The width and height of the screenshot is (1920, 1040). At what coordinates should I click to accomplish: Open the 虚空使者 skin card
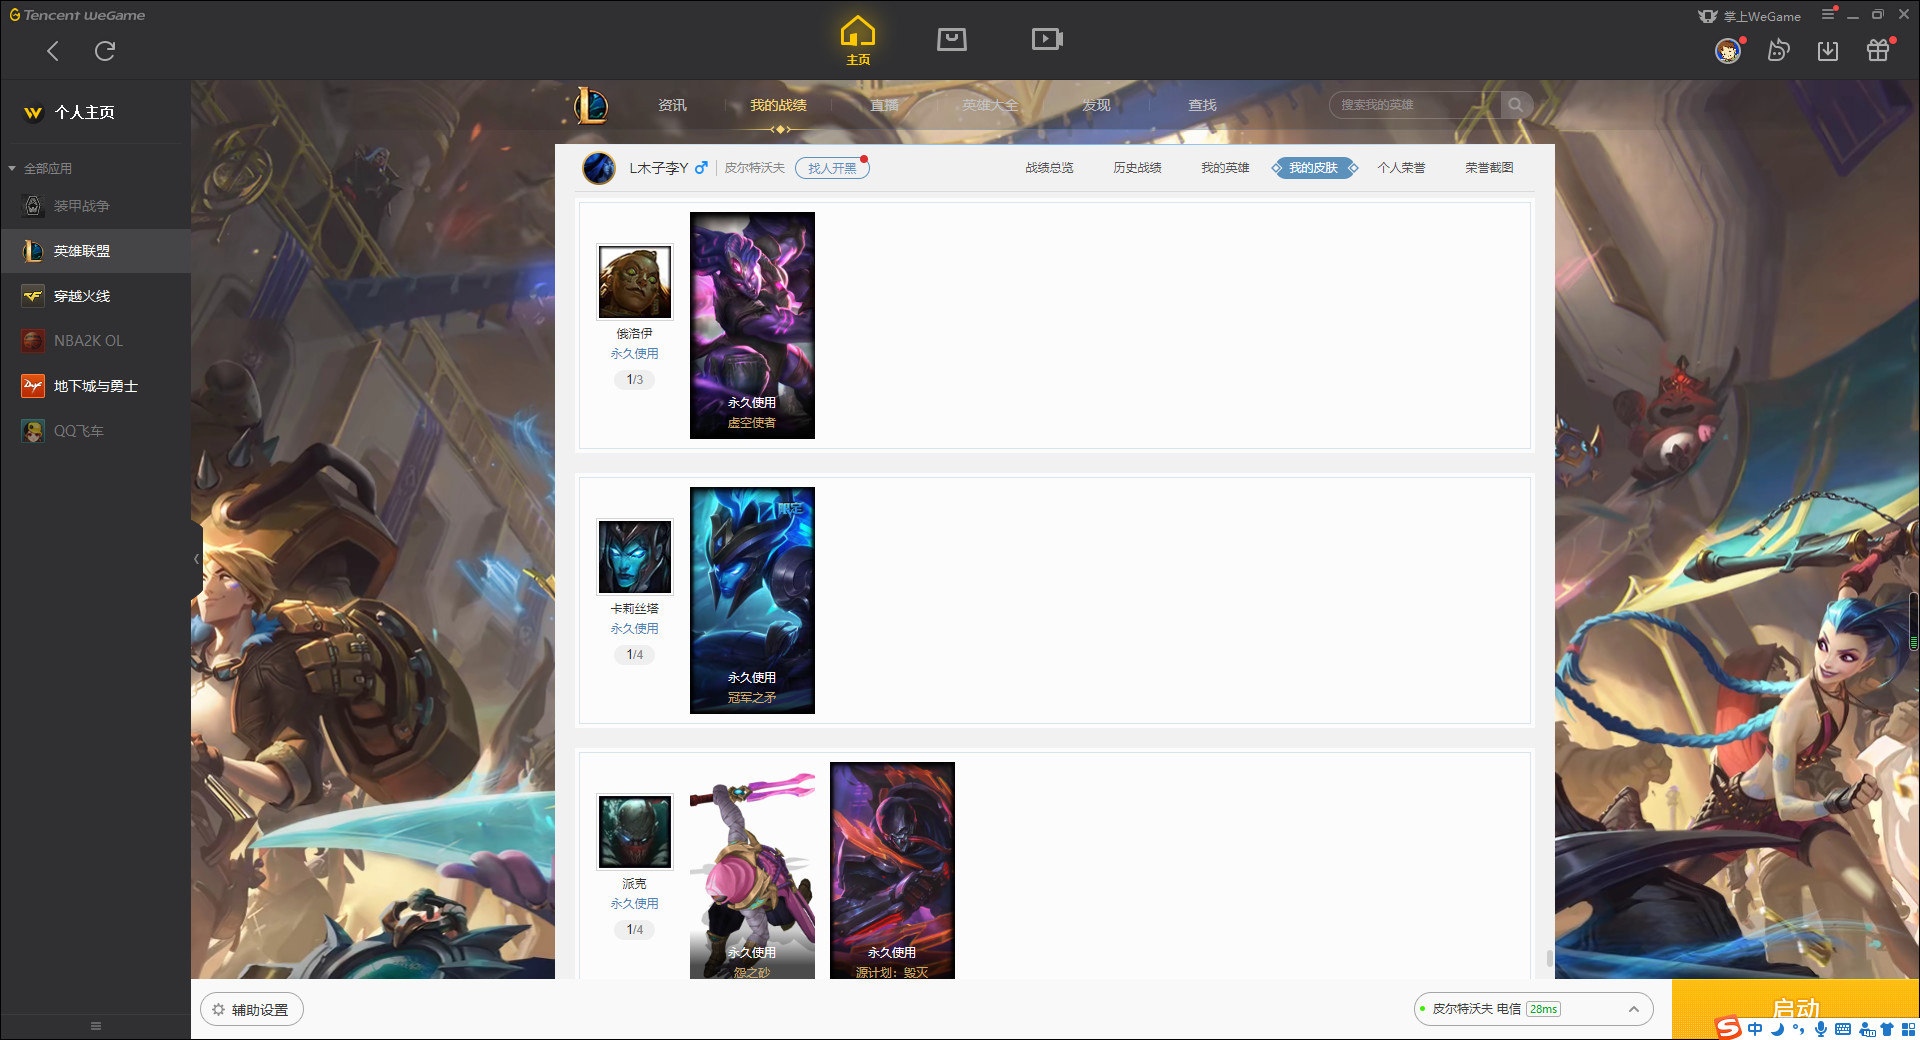point(752,325)
